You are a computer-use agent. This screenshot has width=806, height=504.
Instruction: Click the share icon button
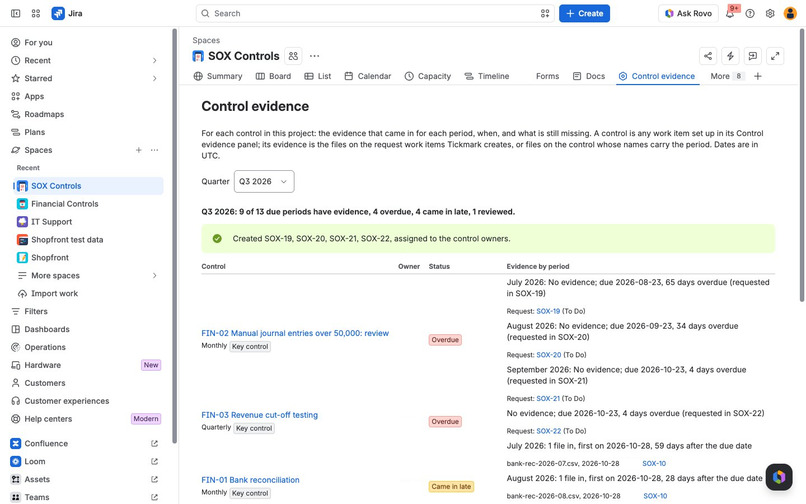tap(708, 56)
